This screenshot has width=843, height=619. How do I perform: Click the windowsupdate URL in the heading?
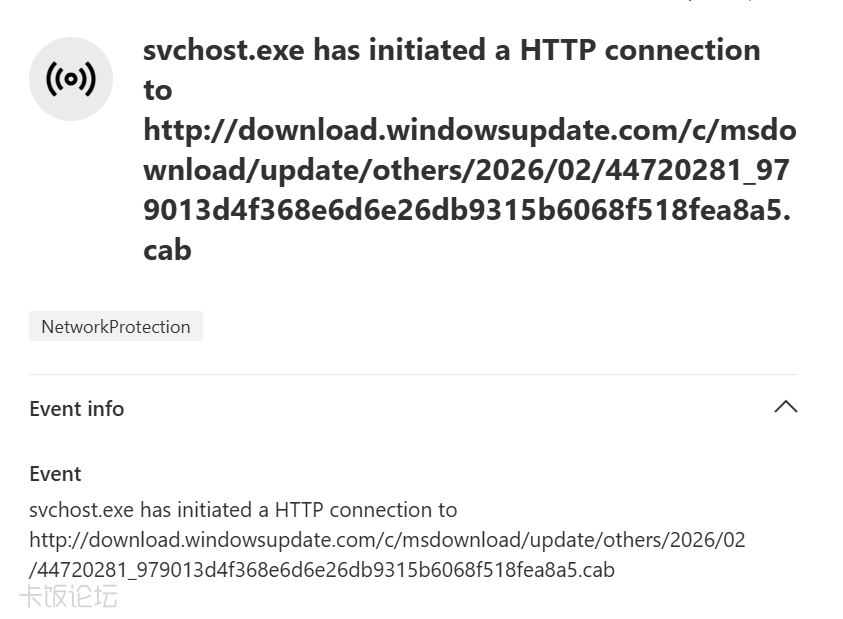pos(470,130)
